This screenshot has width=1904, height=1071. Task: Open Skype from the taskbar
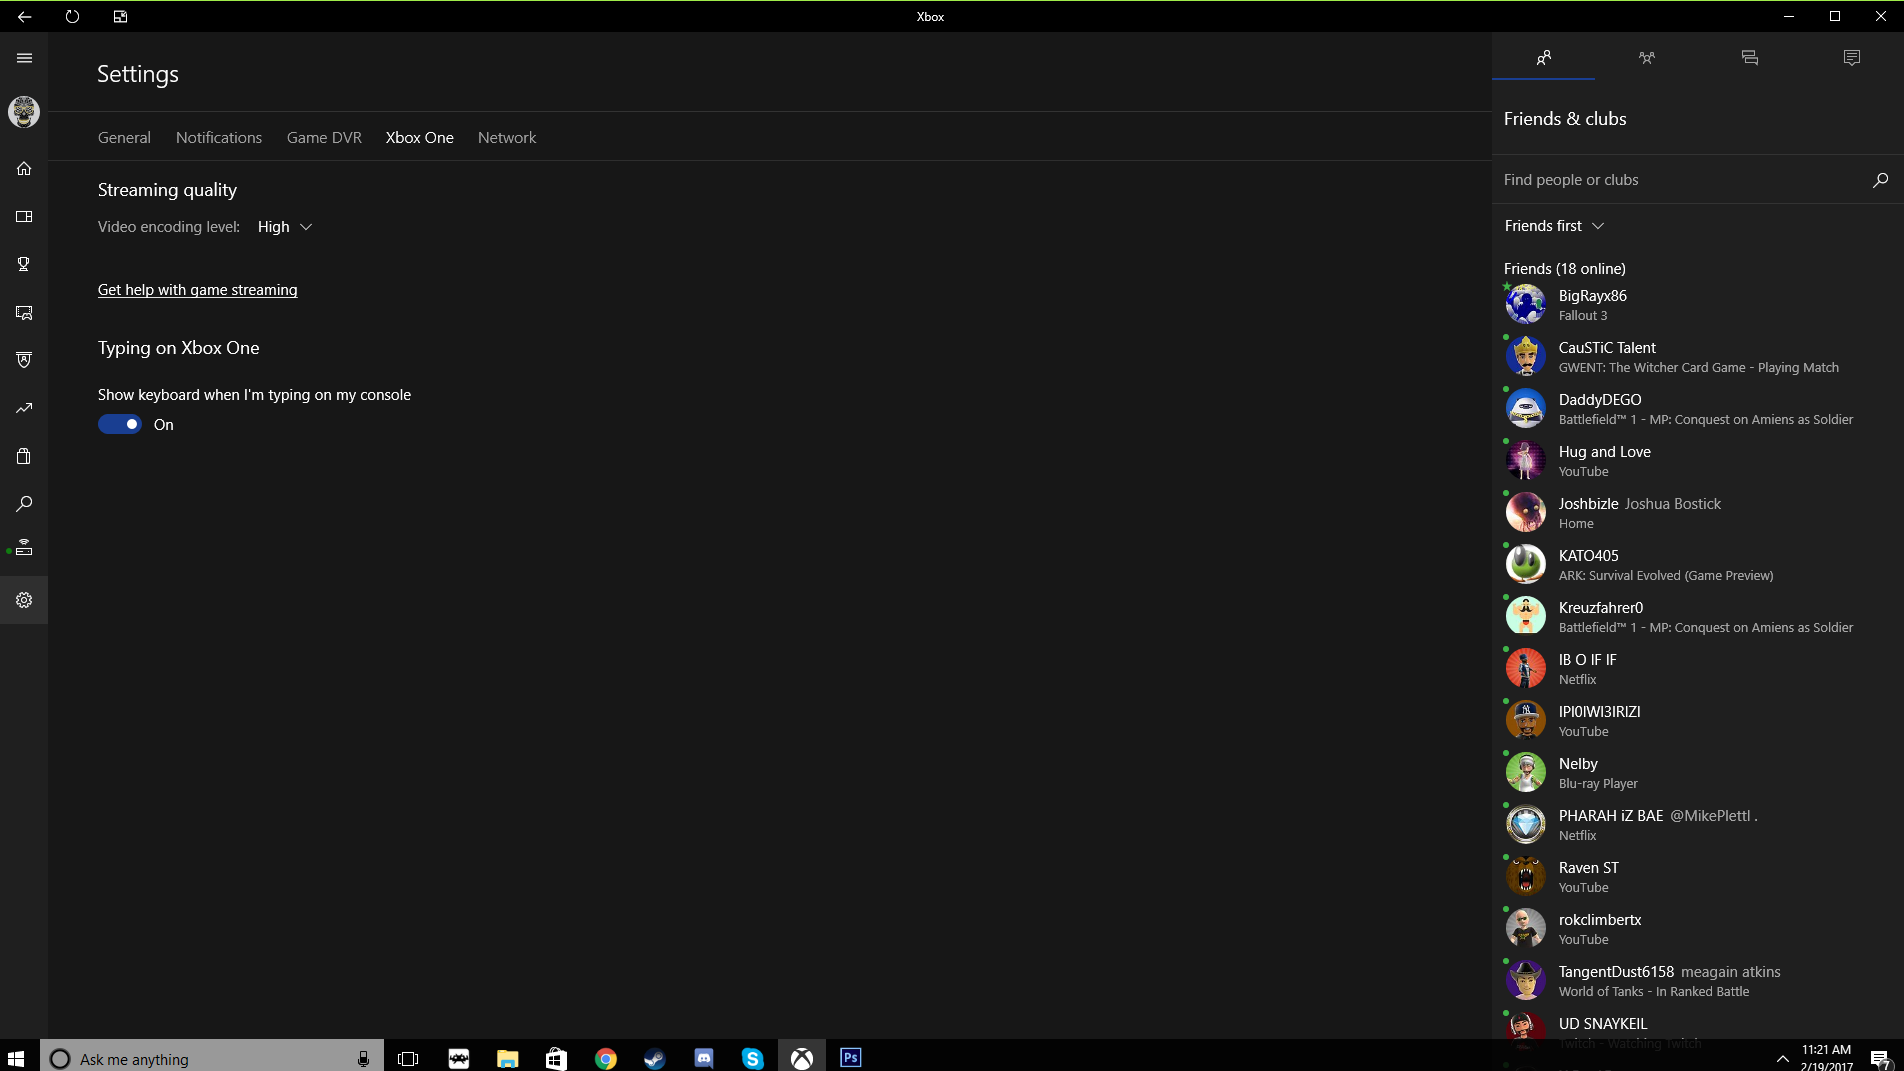point(752,1058)
